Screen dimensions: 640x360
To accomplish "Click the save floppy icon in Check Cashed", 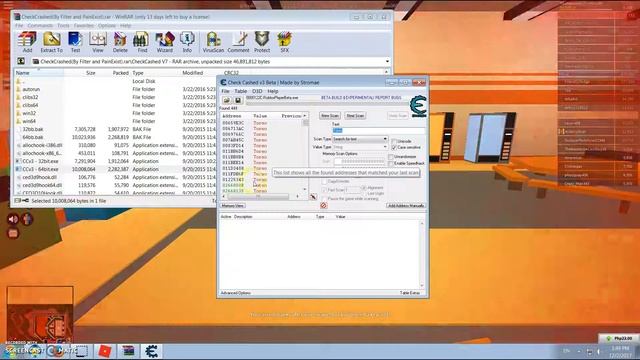I will tap(238, 100).
